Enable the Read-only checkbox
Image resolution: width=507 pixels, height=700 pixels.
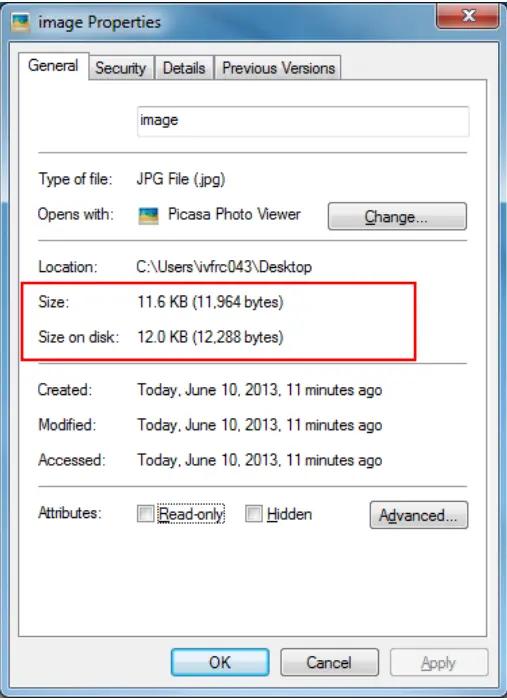point(145,513)
